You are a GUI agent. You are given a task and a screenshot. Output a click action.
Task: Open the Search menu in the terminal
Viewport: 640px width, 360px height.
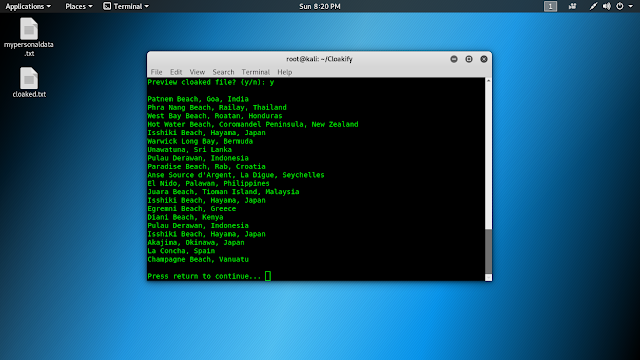click(x=223, y=72)
